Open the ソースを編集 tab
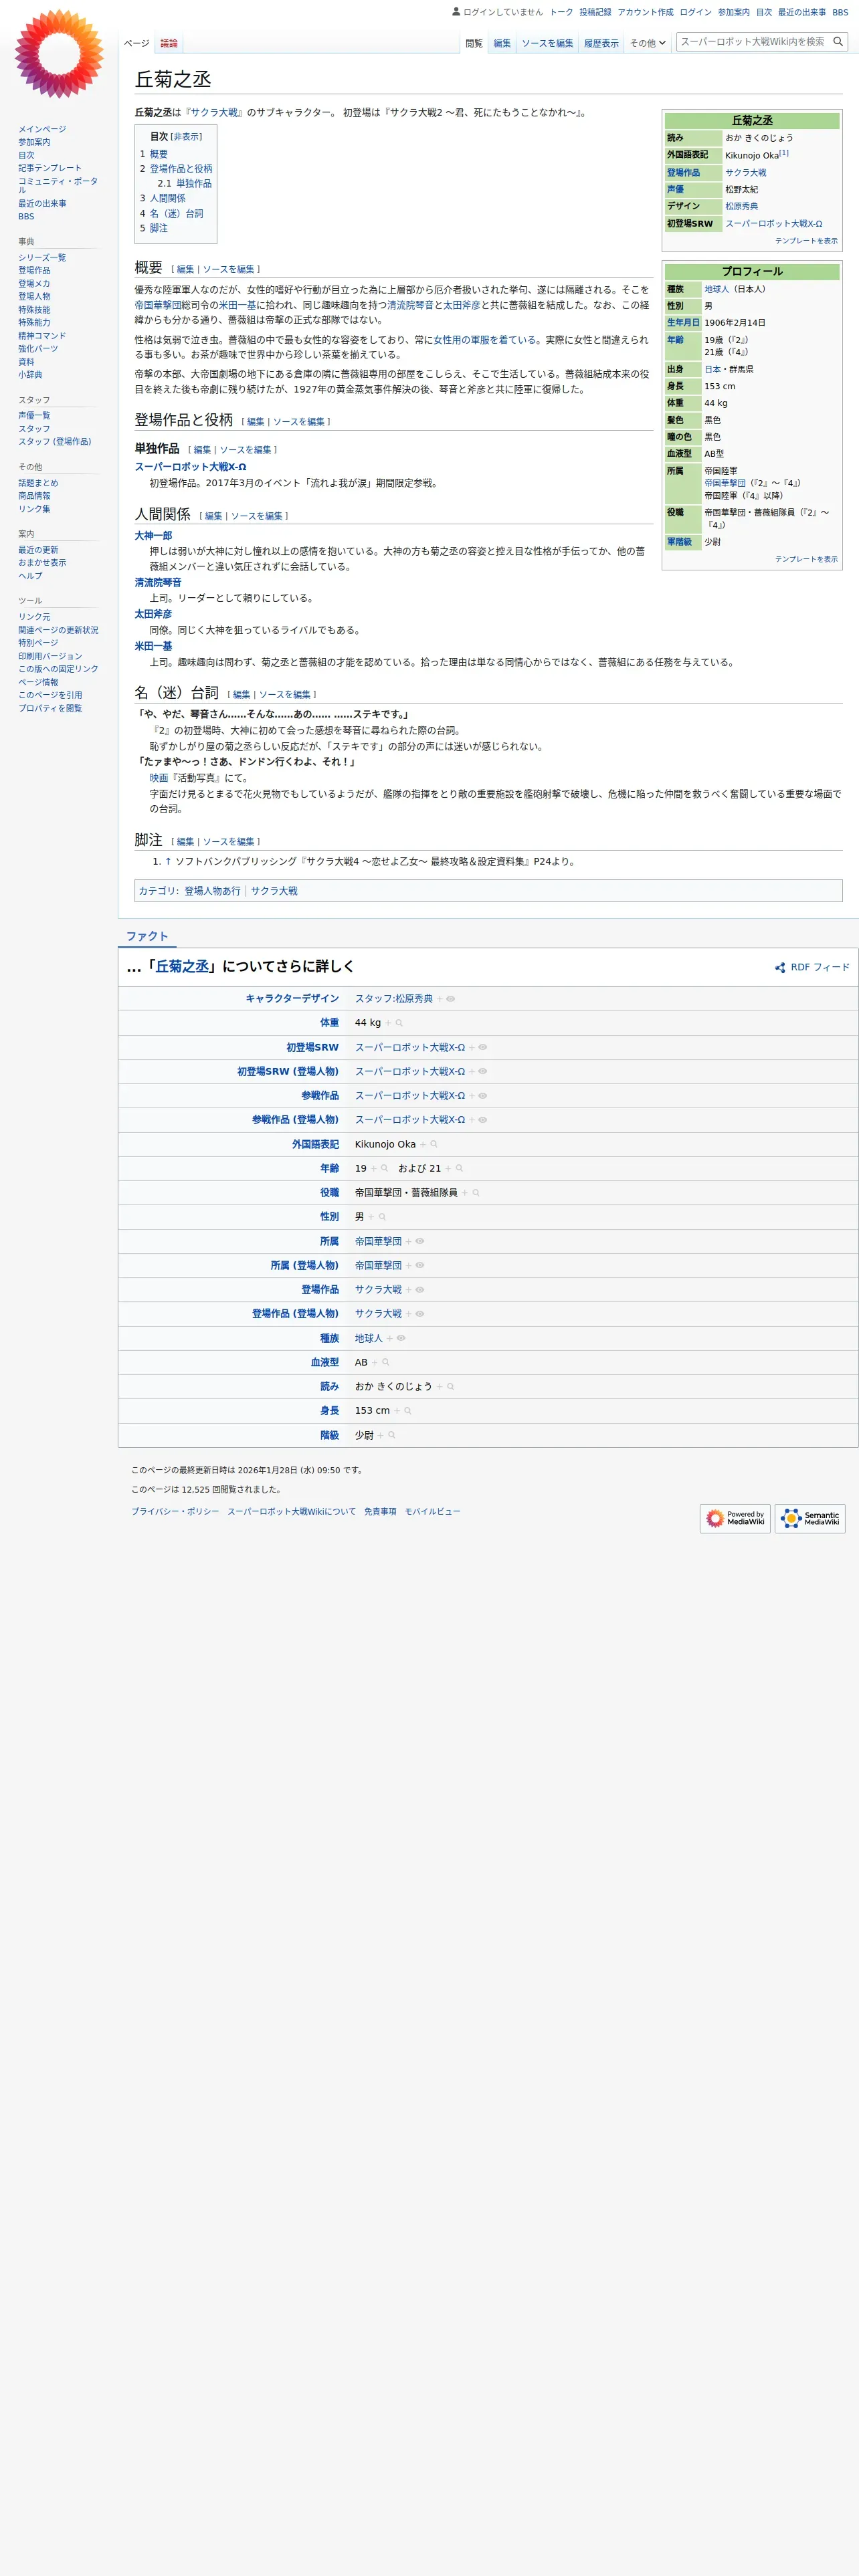 tap(547, 43)
